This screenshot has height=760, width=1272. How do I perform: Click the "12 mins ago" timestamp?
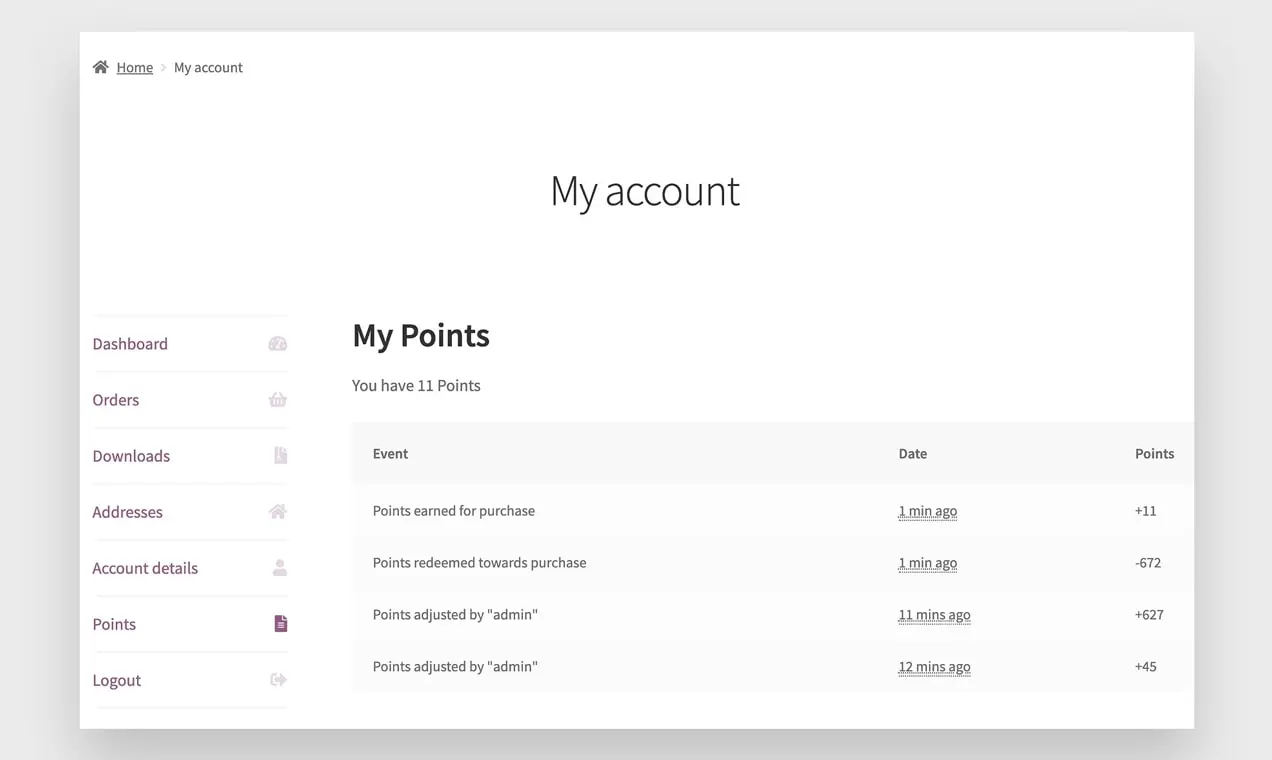click(x=934, y=667)
